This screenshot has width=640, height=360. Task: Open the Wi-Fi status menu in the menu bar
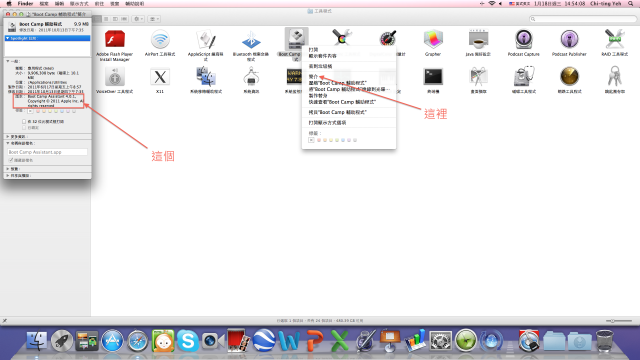[492, 3]
